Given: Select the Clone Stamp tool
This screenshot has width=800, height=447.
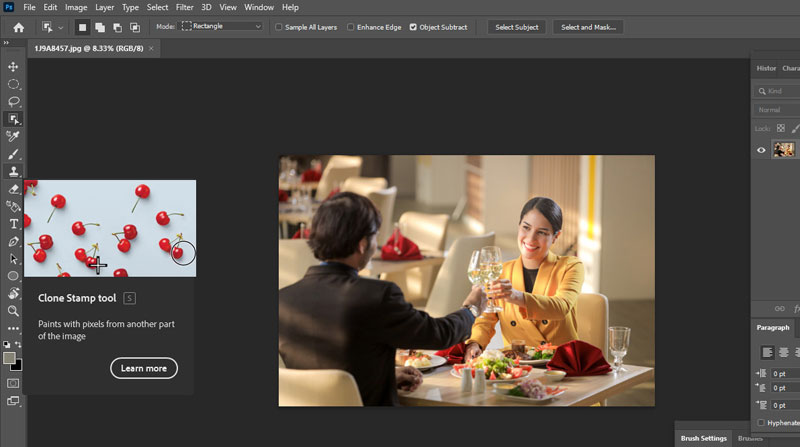Looking at the screenshot, I should click(14, 171).
